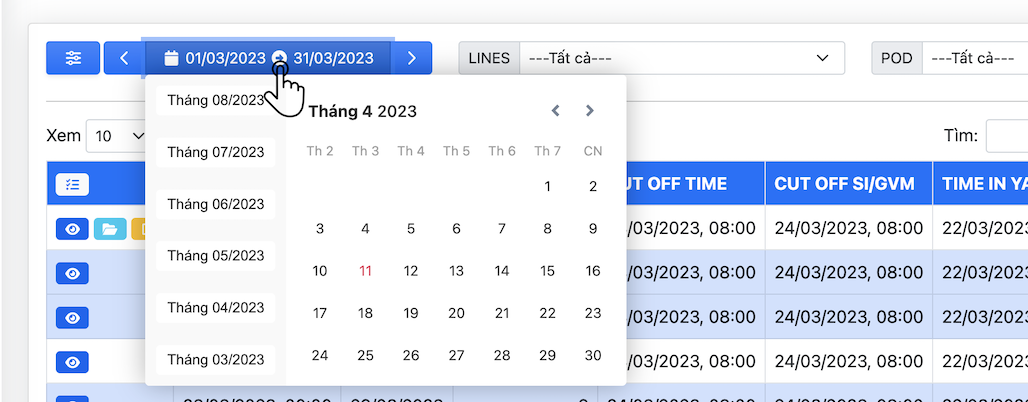
Task: Click the calendar icon in date range
Action: click(171, 58)
